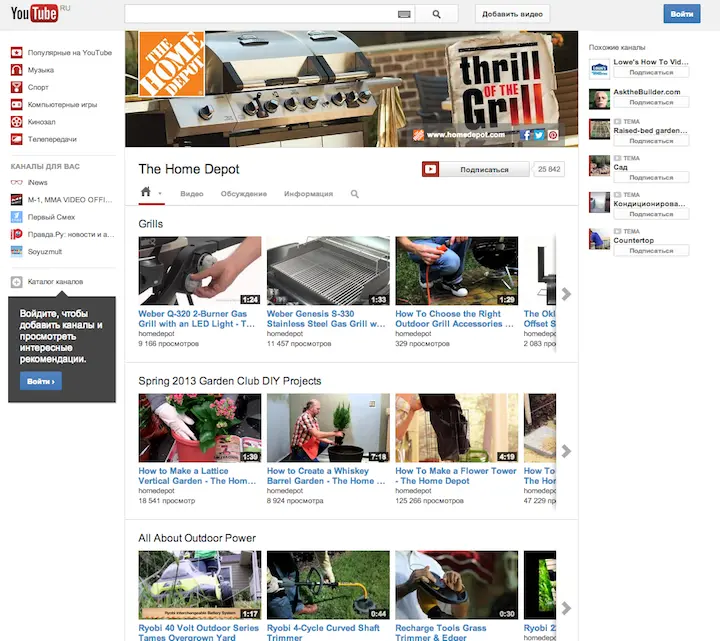
Task: Subscribe to The Home Depot channel
Action: coord(475,169)
